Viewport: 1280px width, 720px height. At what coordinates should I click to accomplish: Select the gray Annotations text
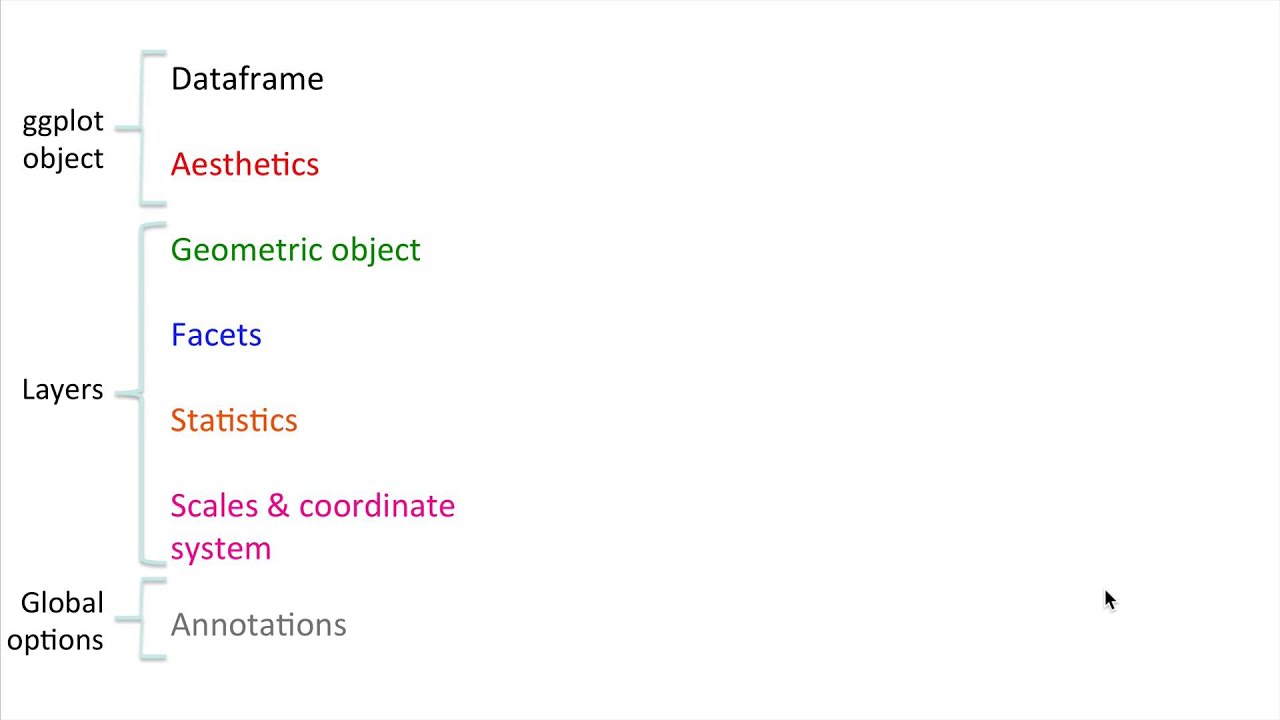(x=258, y=625)
